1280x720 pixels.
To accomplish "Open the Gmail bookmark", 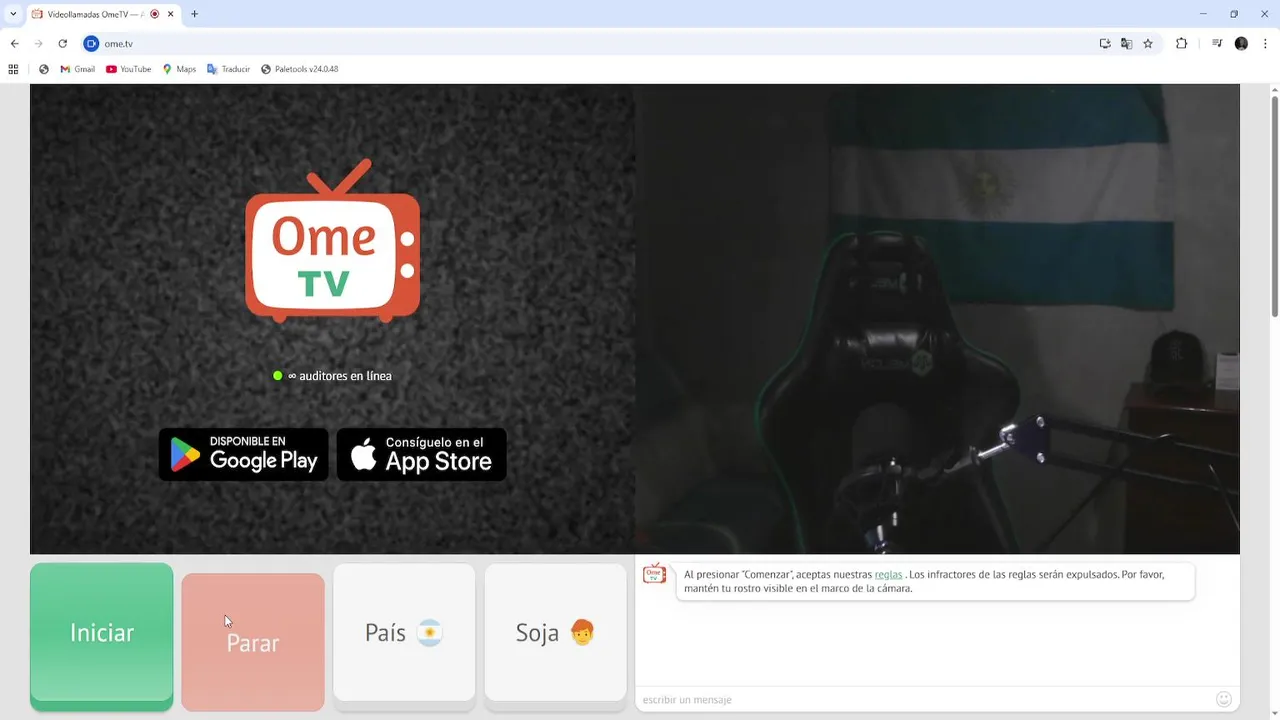I will coord(77,69).
